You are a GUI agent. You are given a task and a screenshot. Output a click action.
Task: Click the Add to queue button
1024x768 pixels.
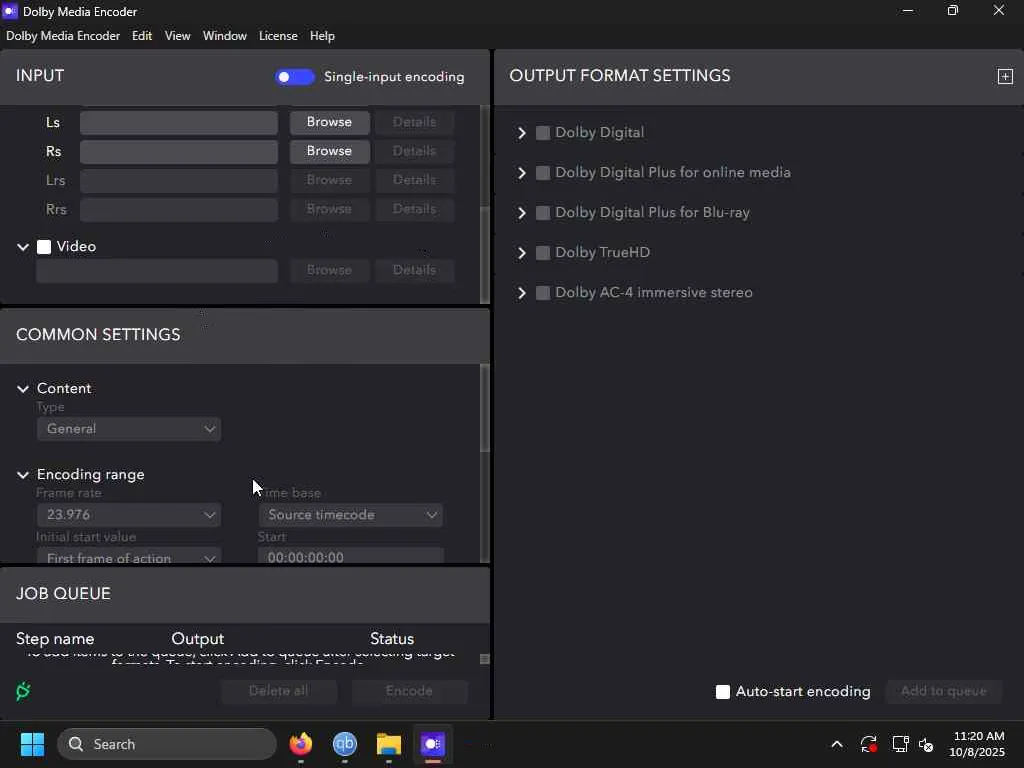coord(943,691)
